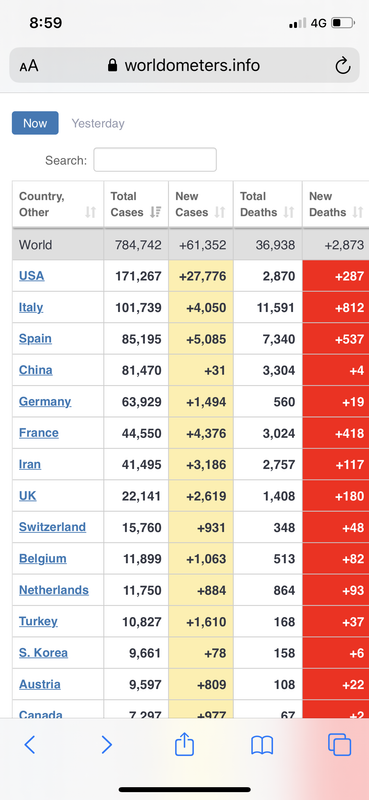Show open tabs with tabs icon
This screenshot has height=800, width=369.
coord(339,744)
